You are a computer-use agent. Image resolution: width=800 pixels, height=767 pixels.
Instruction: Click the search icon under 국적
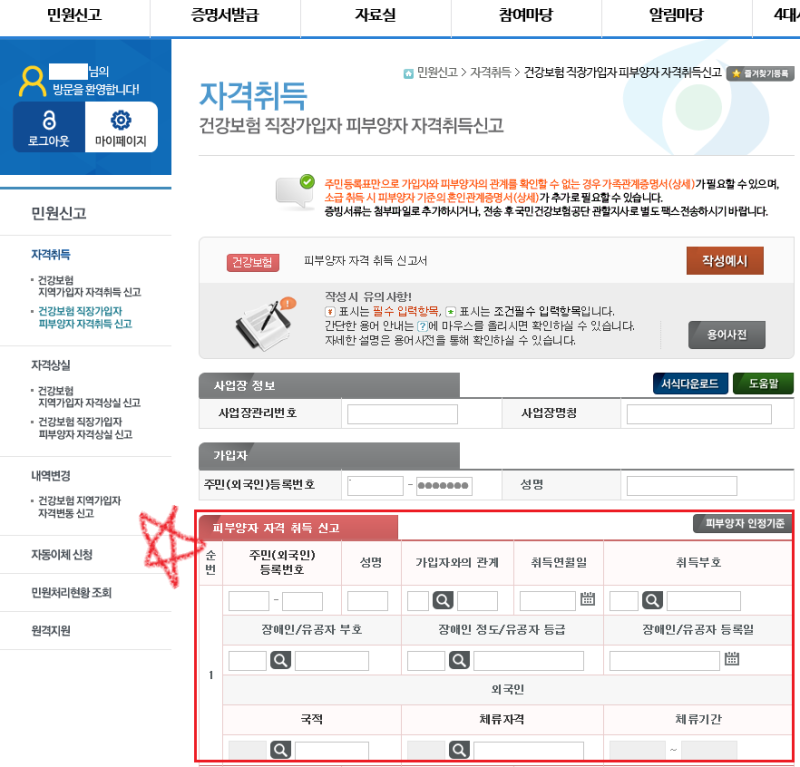(281, 747)
